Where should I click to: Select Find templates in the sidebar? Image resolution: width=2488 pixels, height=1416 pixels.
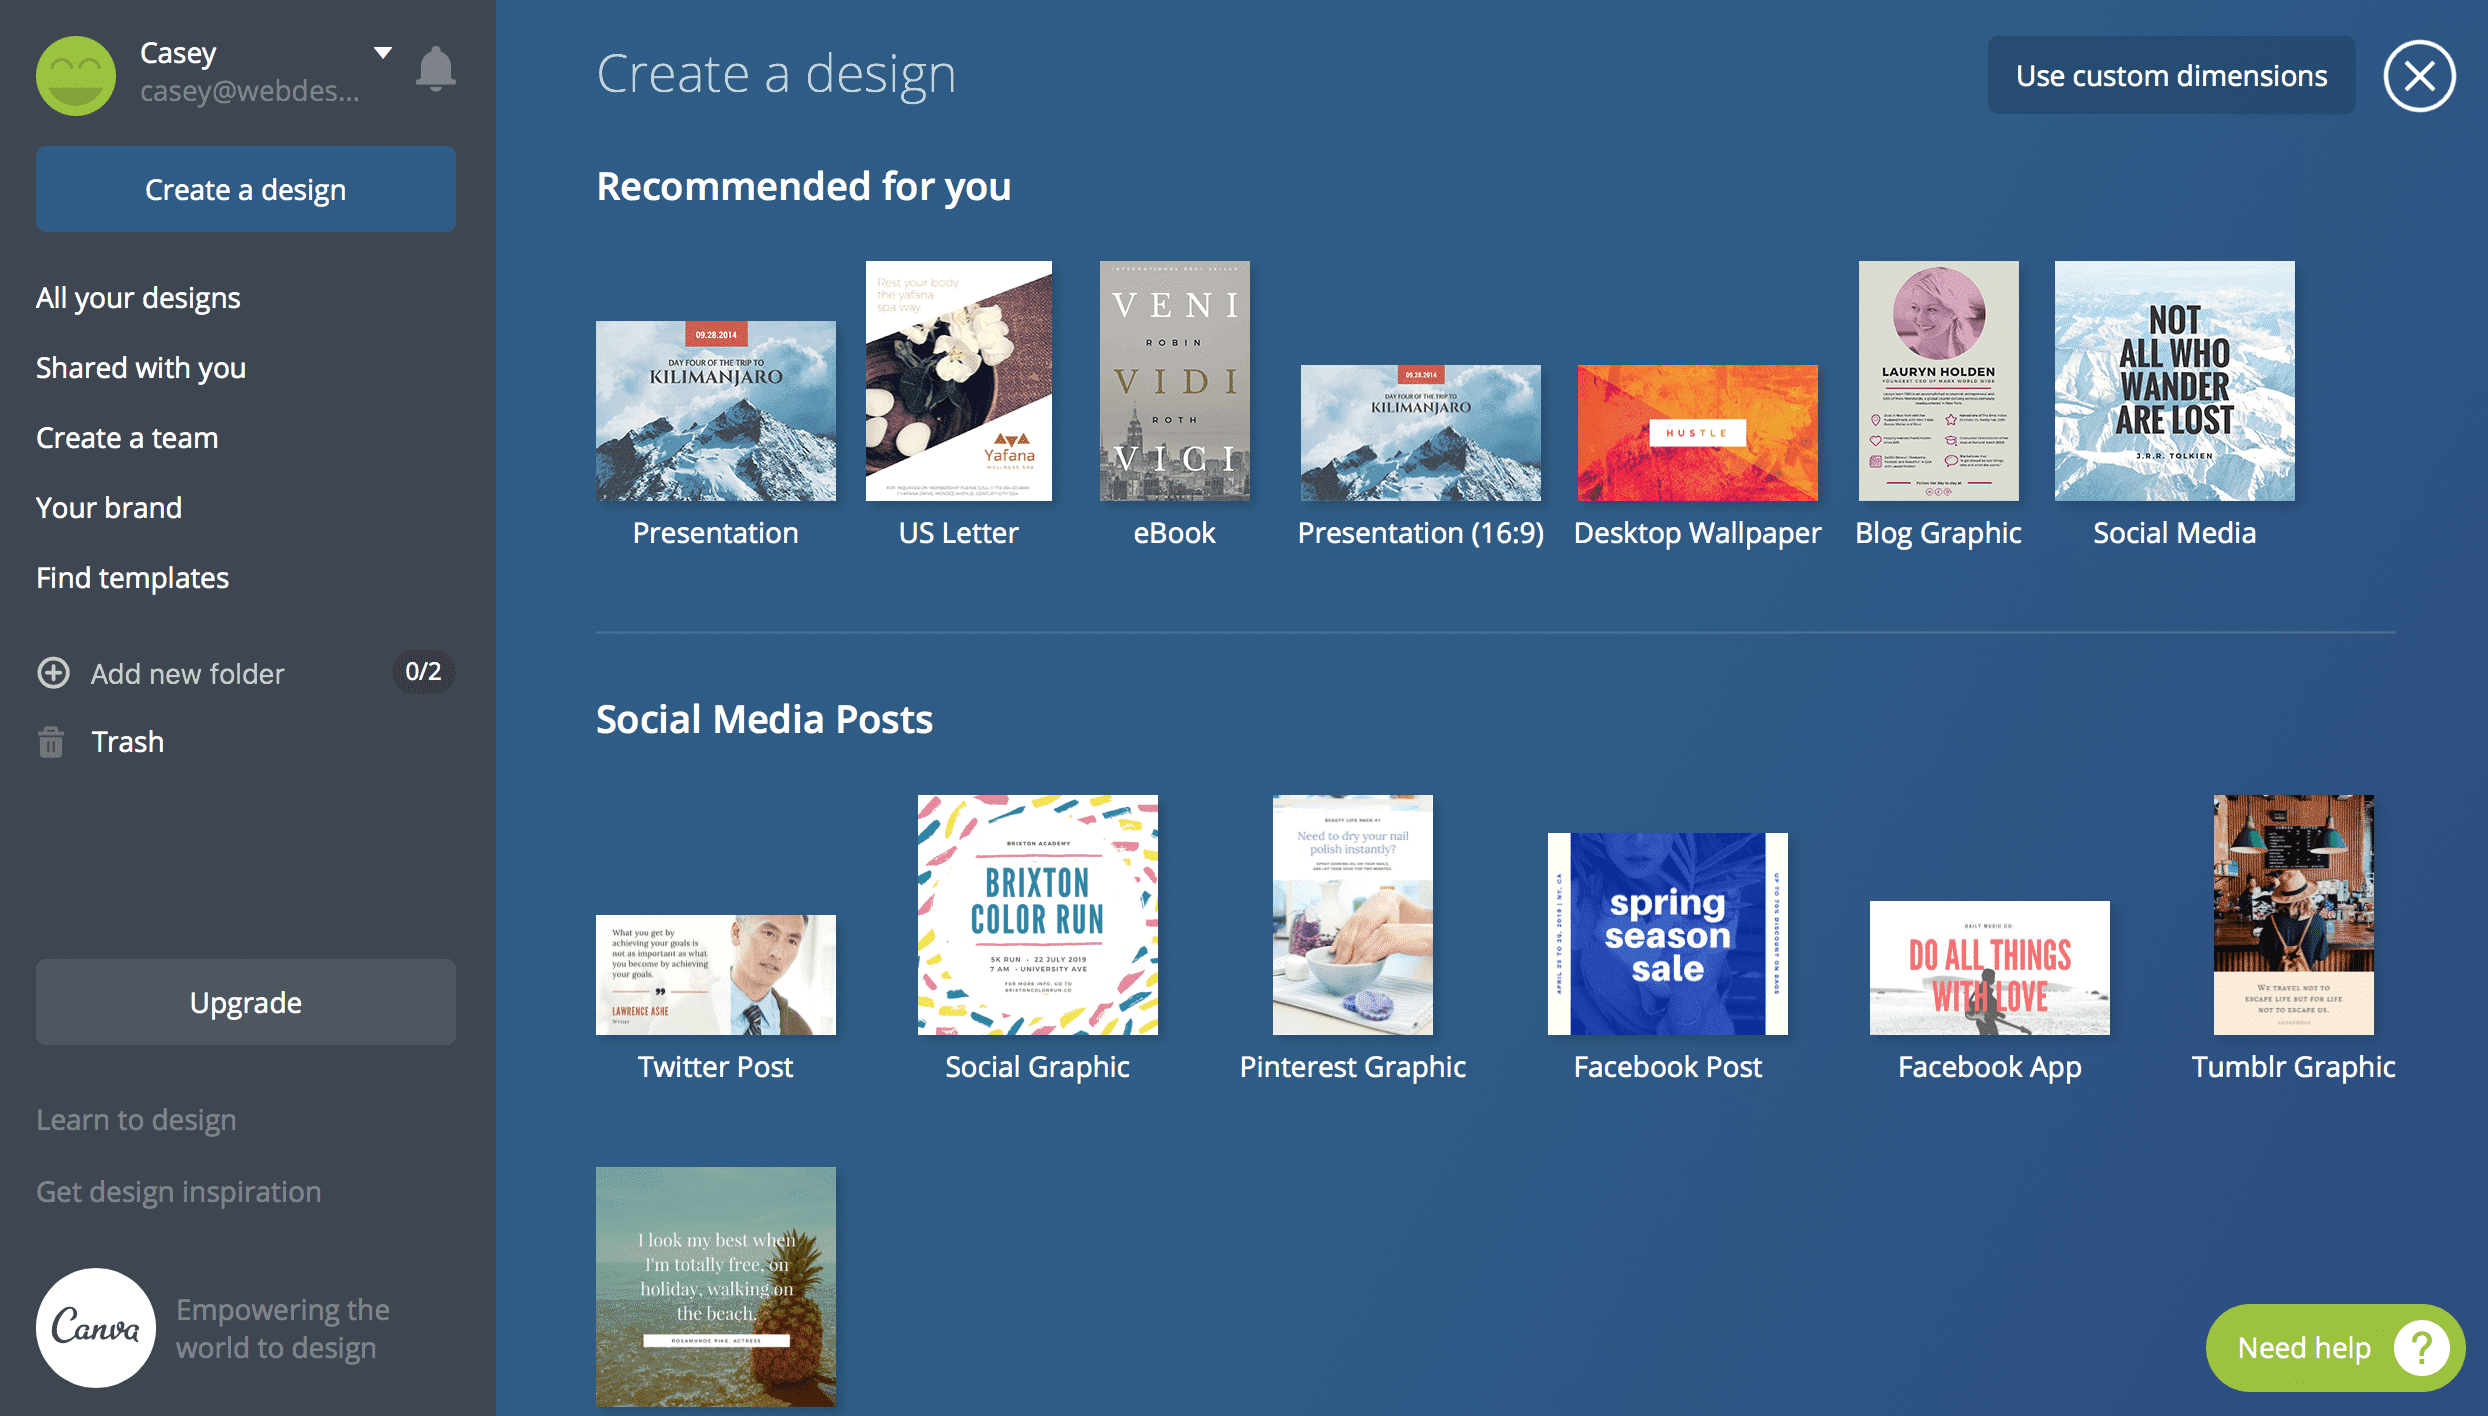(133, 578)
